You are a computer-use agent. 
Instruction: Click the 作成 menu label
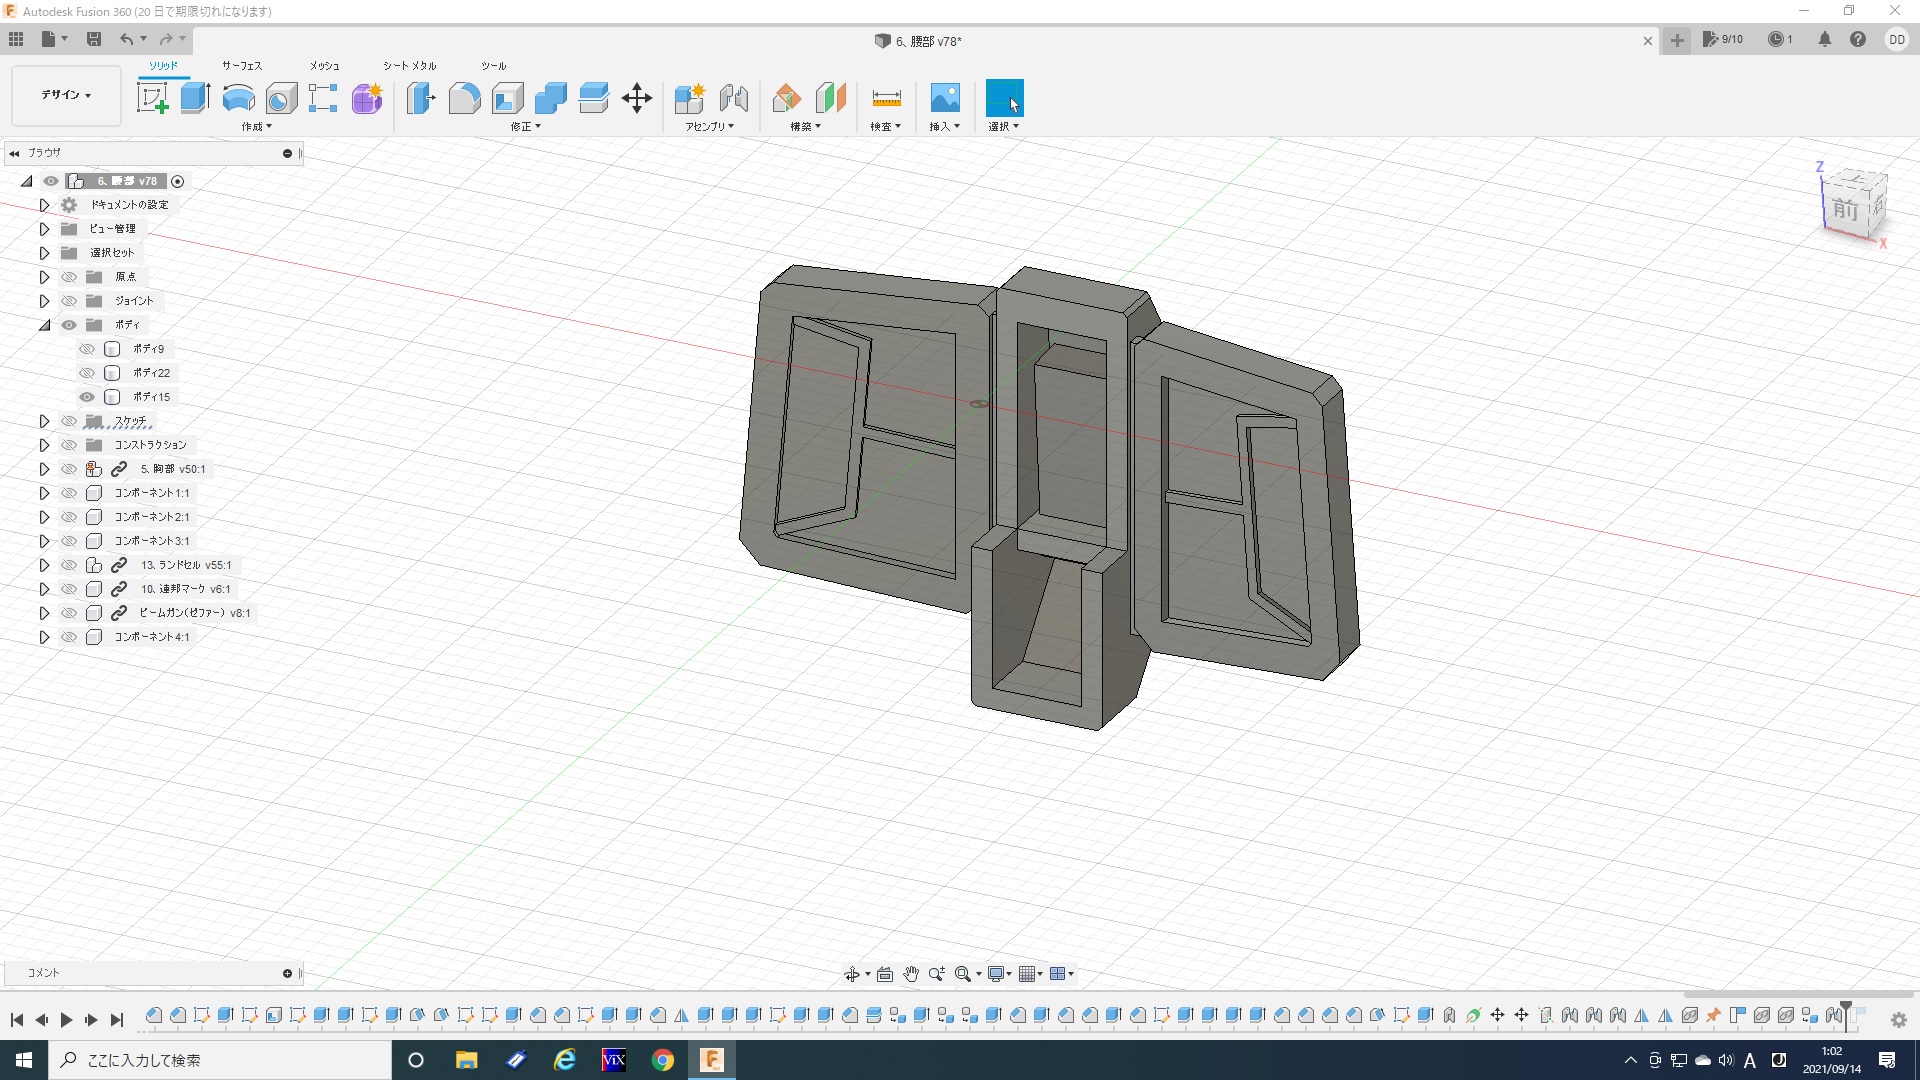click(256, 127)
